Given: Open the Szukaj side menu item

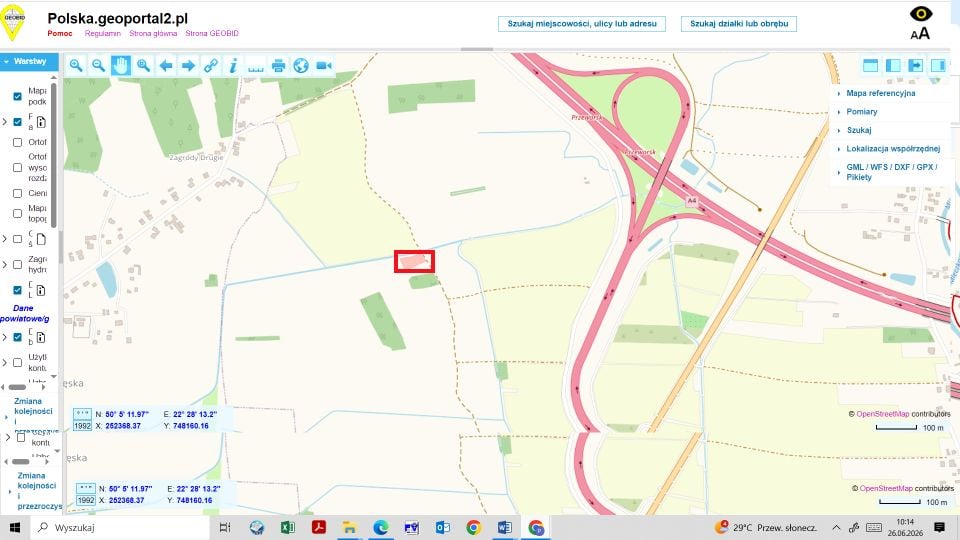Looking at the screenshot, I should coord(858,130).
